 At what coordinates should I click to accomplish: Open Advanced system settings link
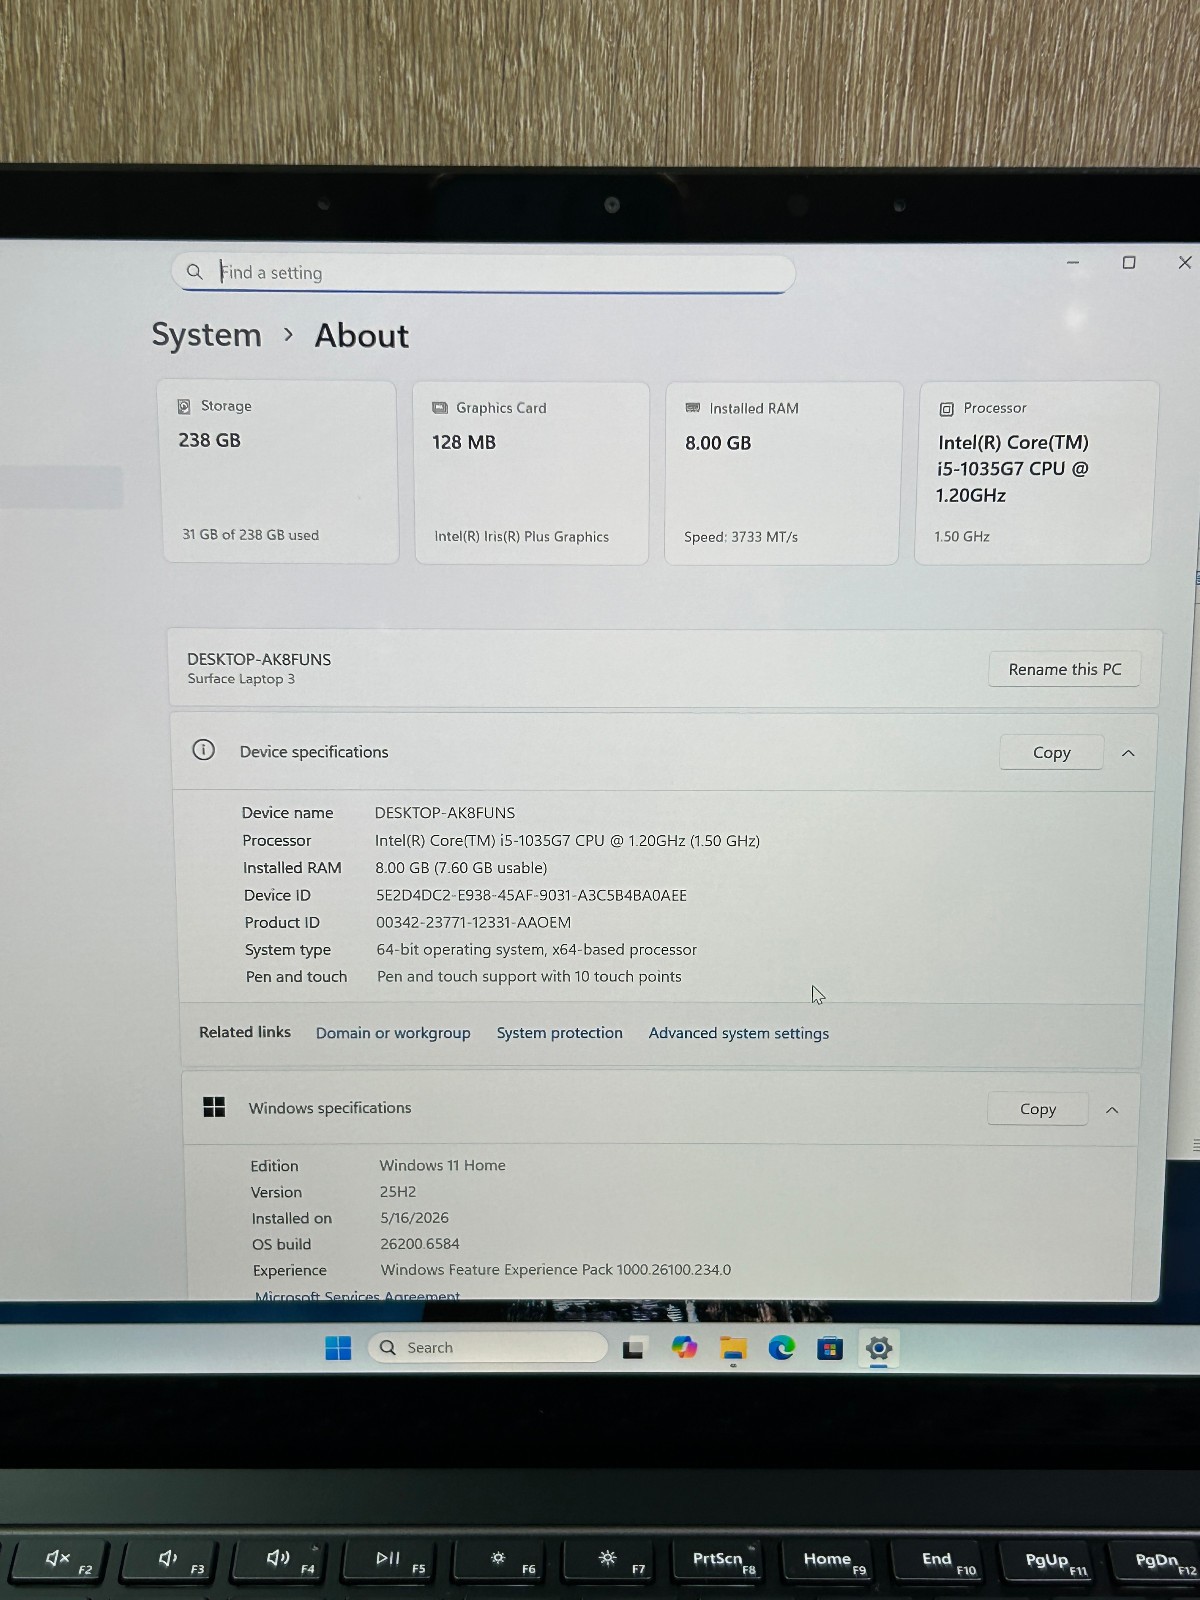point(738,1033)
